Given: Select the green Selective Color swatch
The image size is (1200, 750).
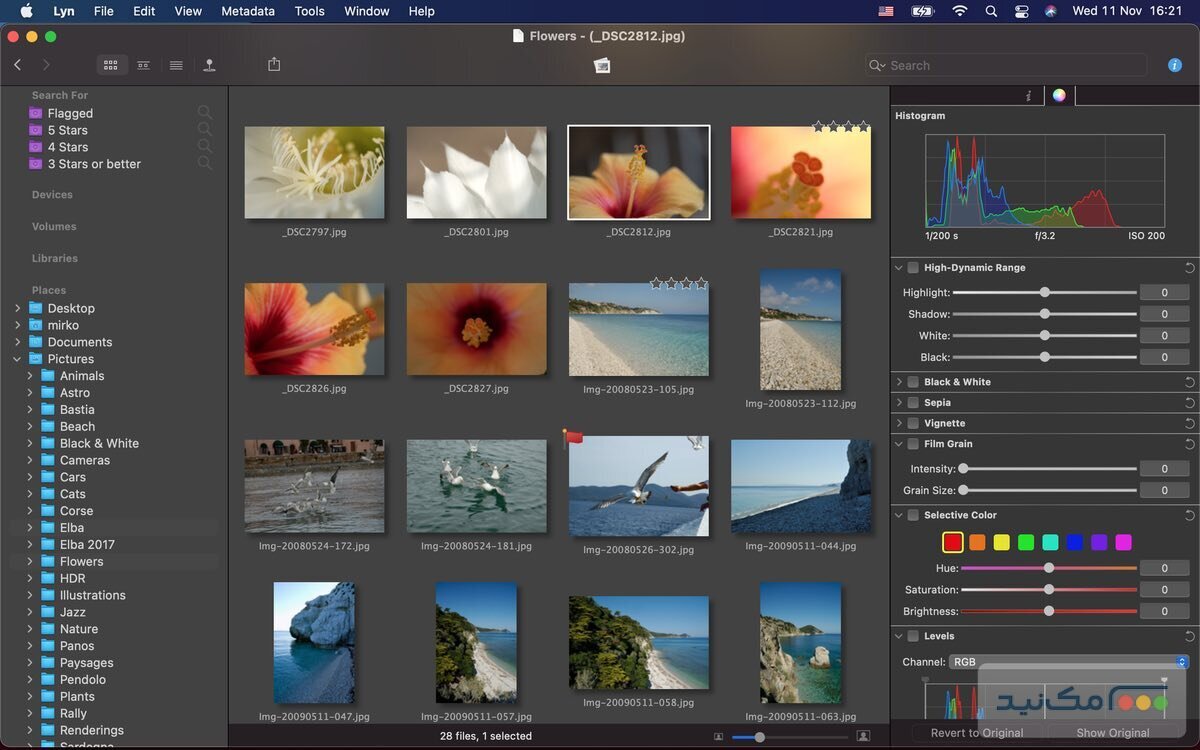Looking at the screenshot, I should 1026,542.
